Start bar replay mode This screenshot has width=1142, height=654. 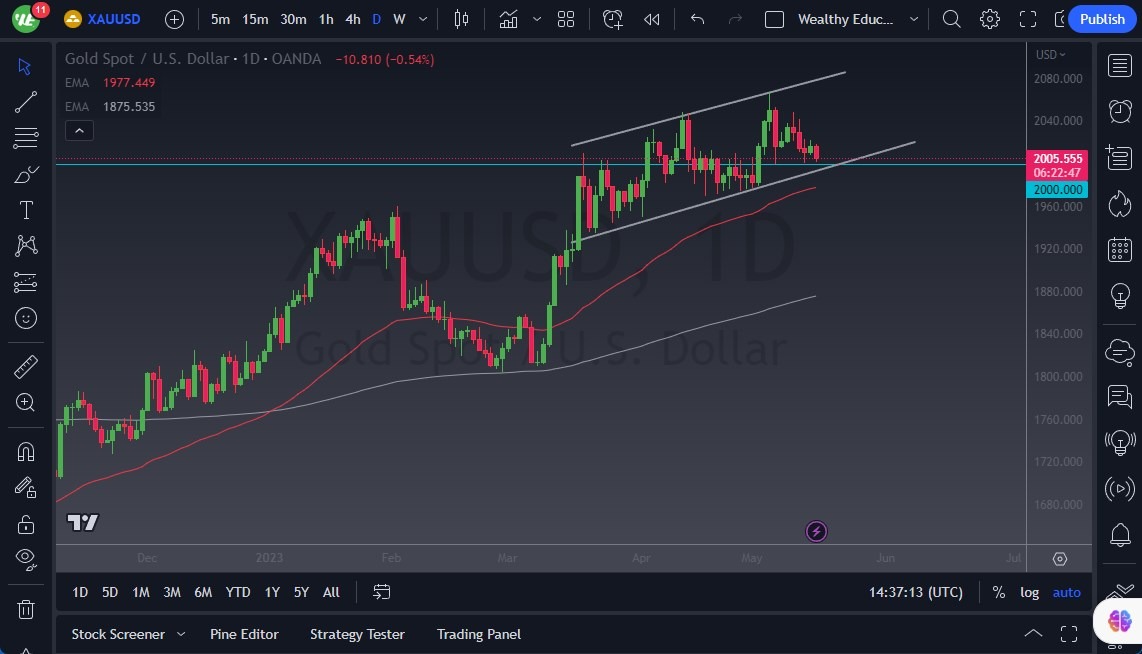(652, 19)
